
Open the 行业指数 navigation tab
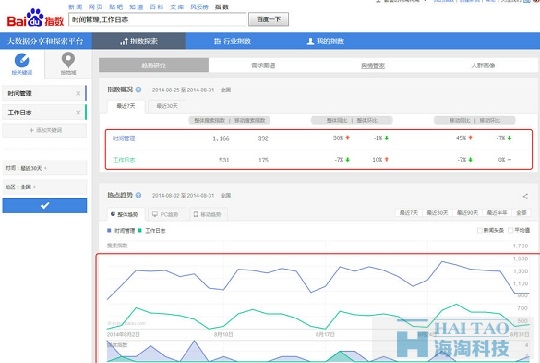232,41
